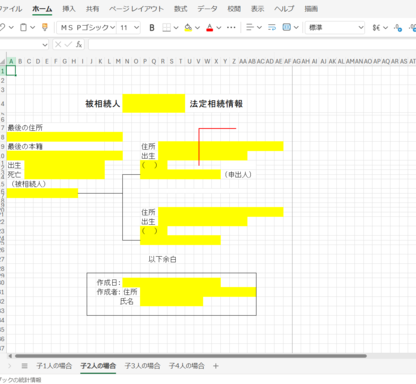The height and width of the screenshot is (384, 416).
Task: Open the number format 標準 dropdown
Action: point(335,28)
